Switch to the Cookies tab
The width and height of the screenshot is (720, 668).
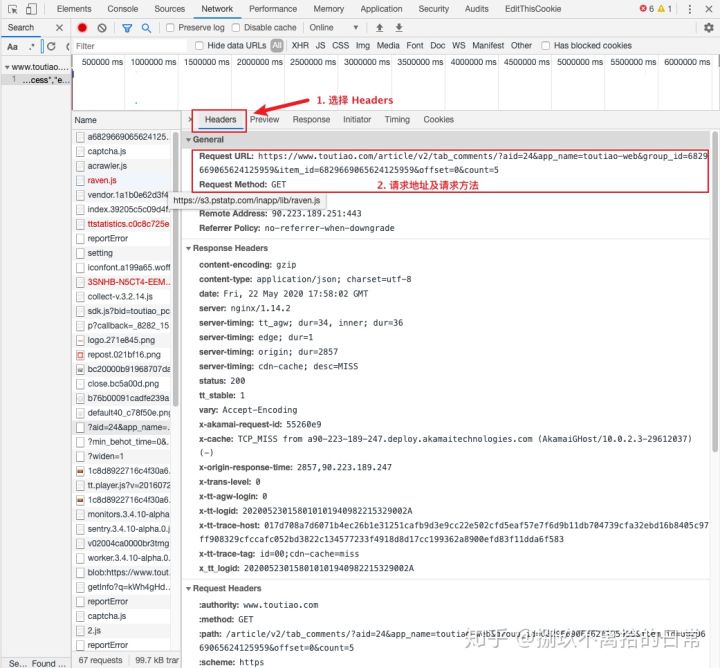pos(439,119)
